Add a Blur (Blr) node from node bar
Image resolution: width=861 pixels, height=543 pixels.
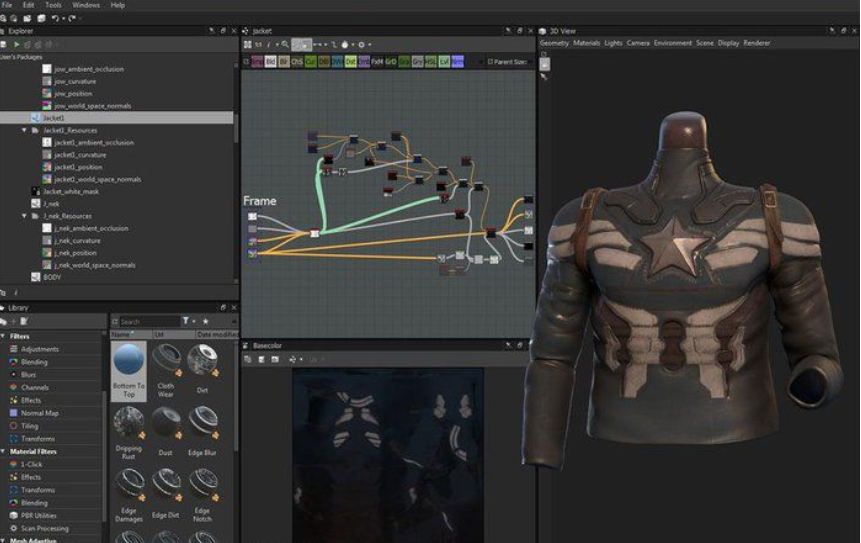point(284,61)
